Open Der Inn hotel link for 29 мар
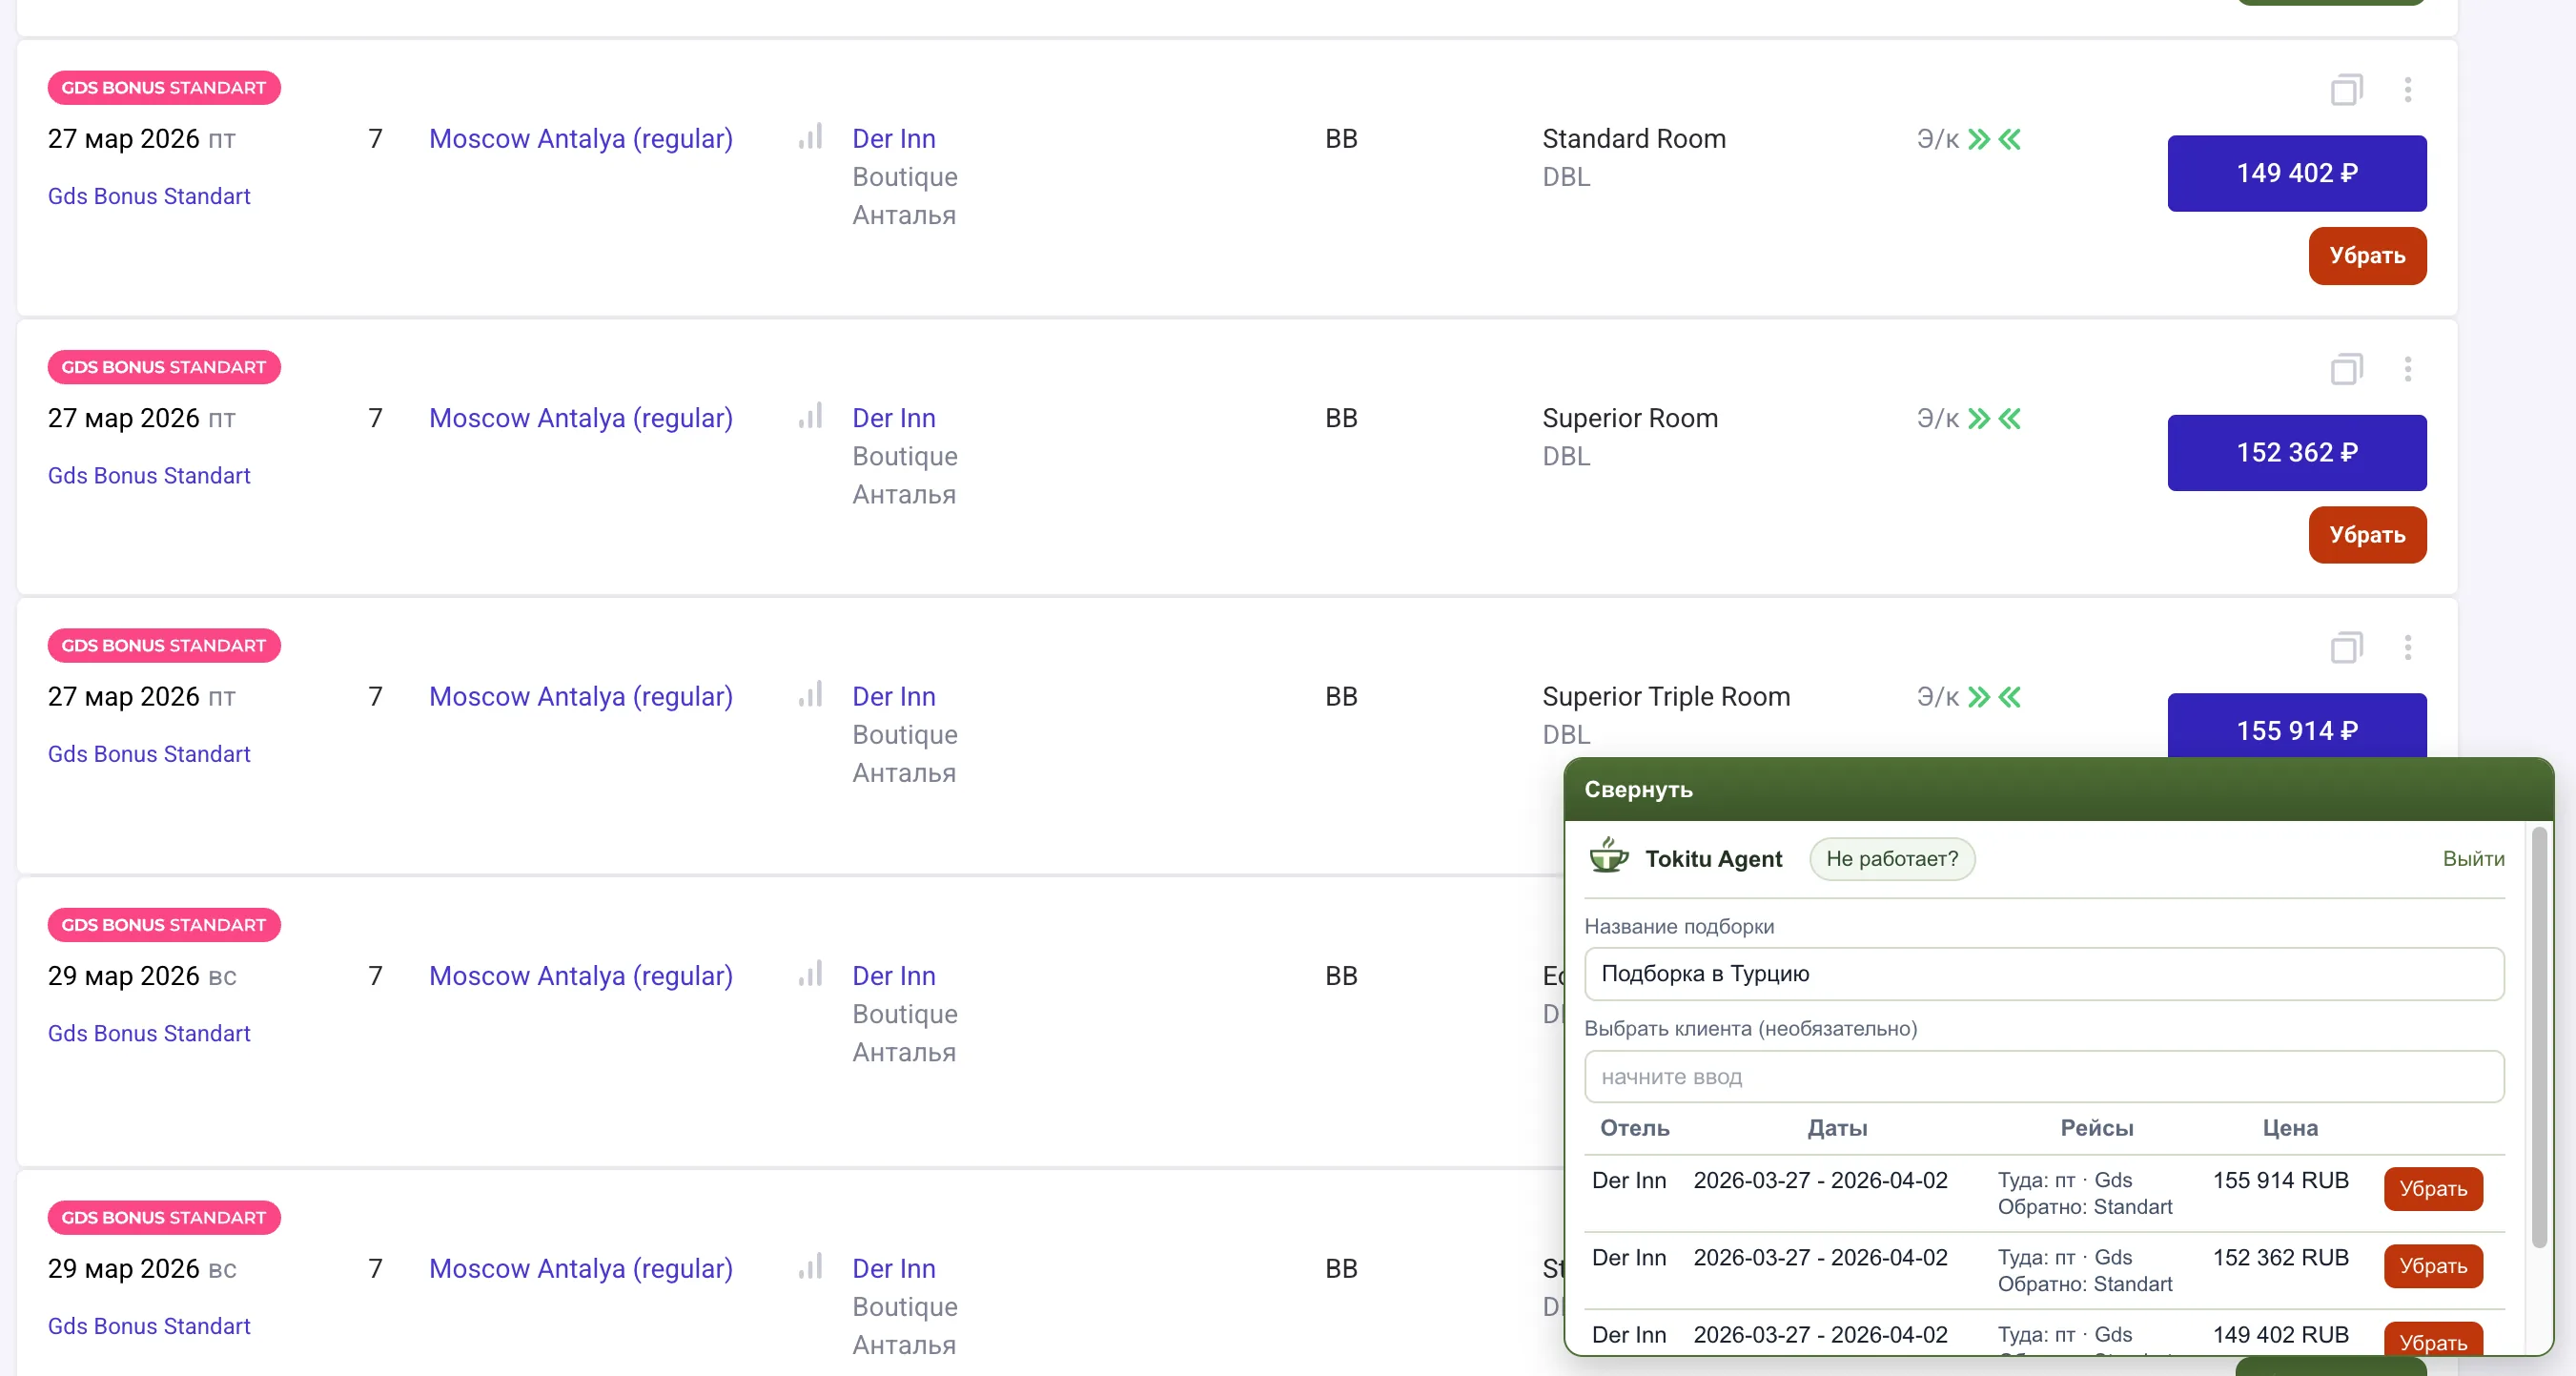Image resolution: width=2576 pixels, height=1376 pixels. click(893, 975)
